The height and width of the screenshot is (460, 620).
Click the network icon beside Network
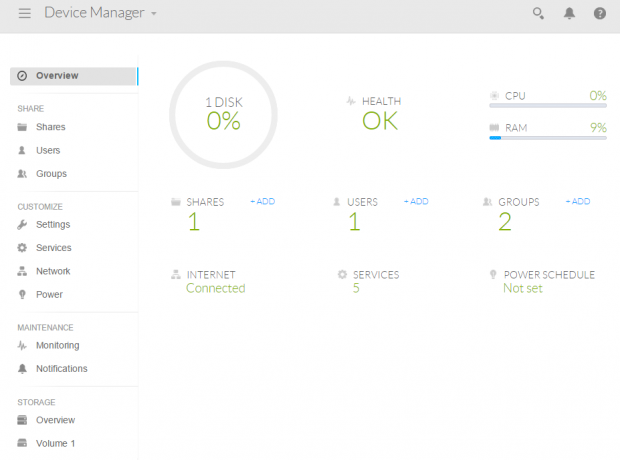pos(22,271)
